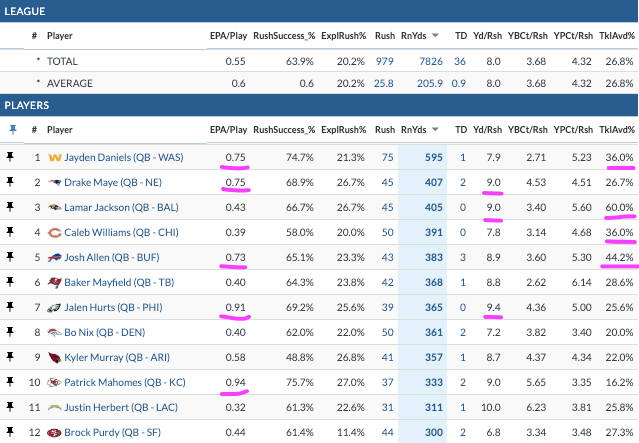639x443 pixels.
Task: Open Kyler Murray player link
Action: click(x=117, y=357)
